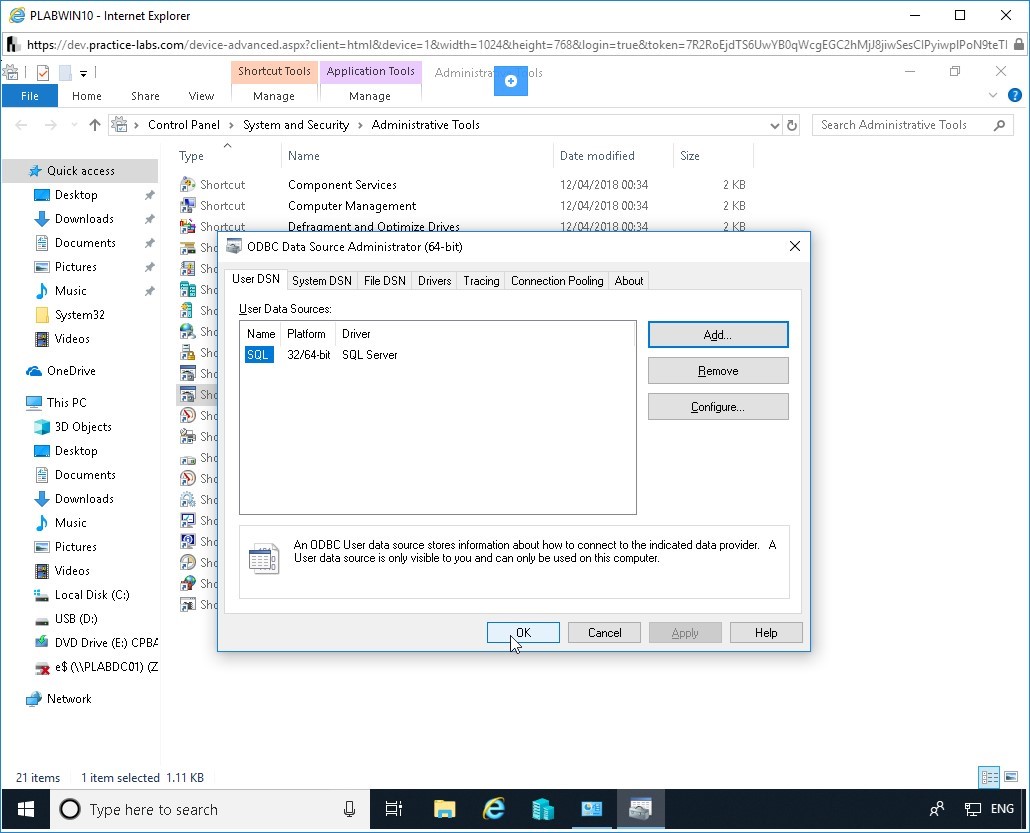1030x833 pixels.
Task: Click the Component Services shortcut icon
Action: tap(188, 185)
